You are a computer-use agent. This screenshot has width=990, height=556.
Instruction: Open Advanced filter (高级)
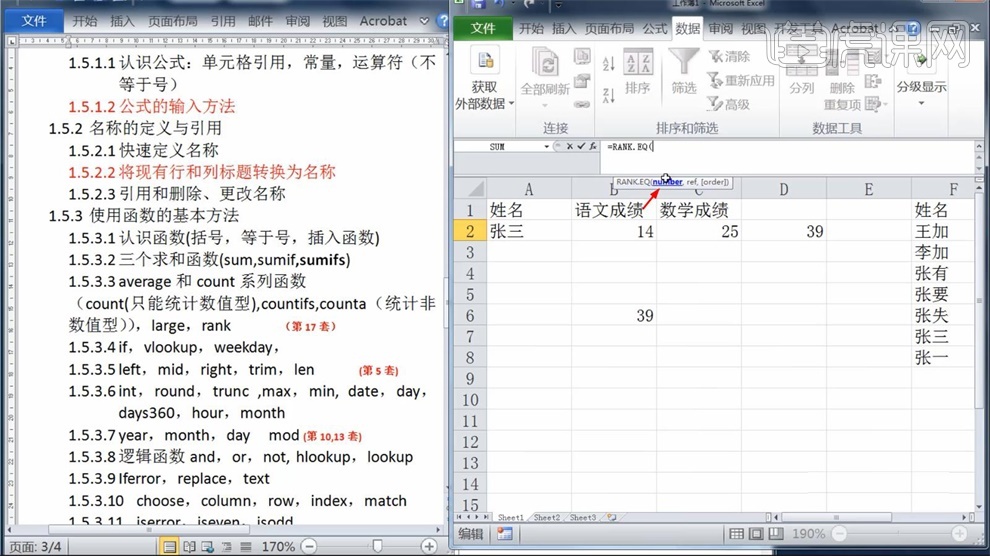coord(729,104)
